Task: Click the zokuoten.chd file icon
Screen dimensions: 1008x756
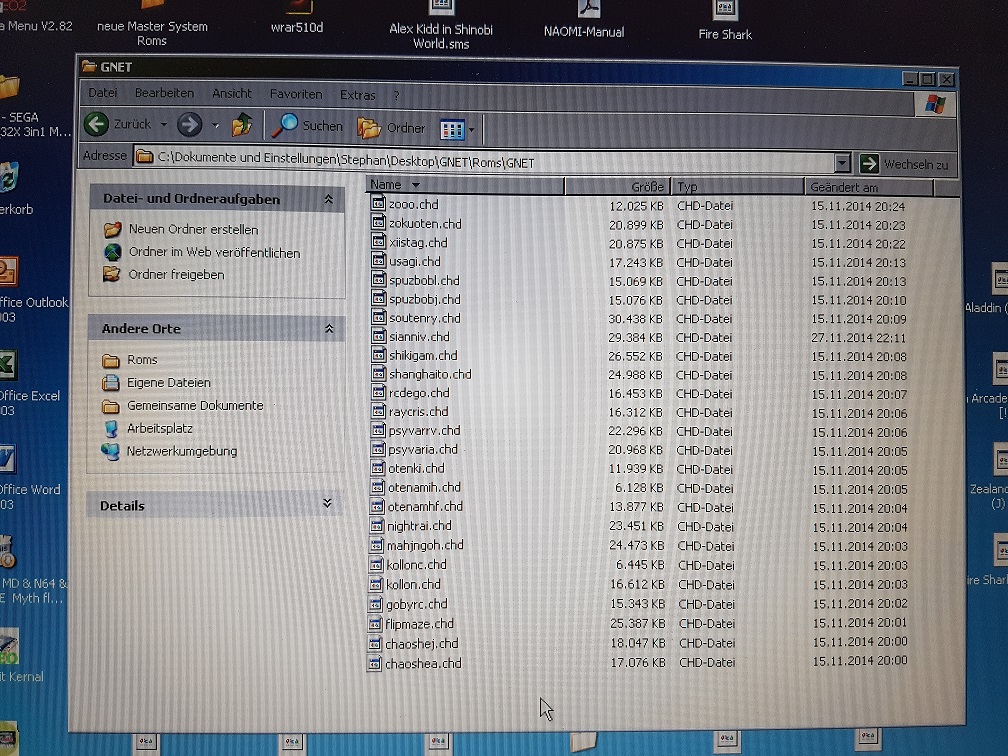Action: point(379,222)
